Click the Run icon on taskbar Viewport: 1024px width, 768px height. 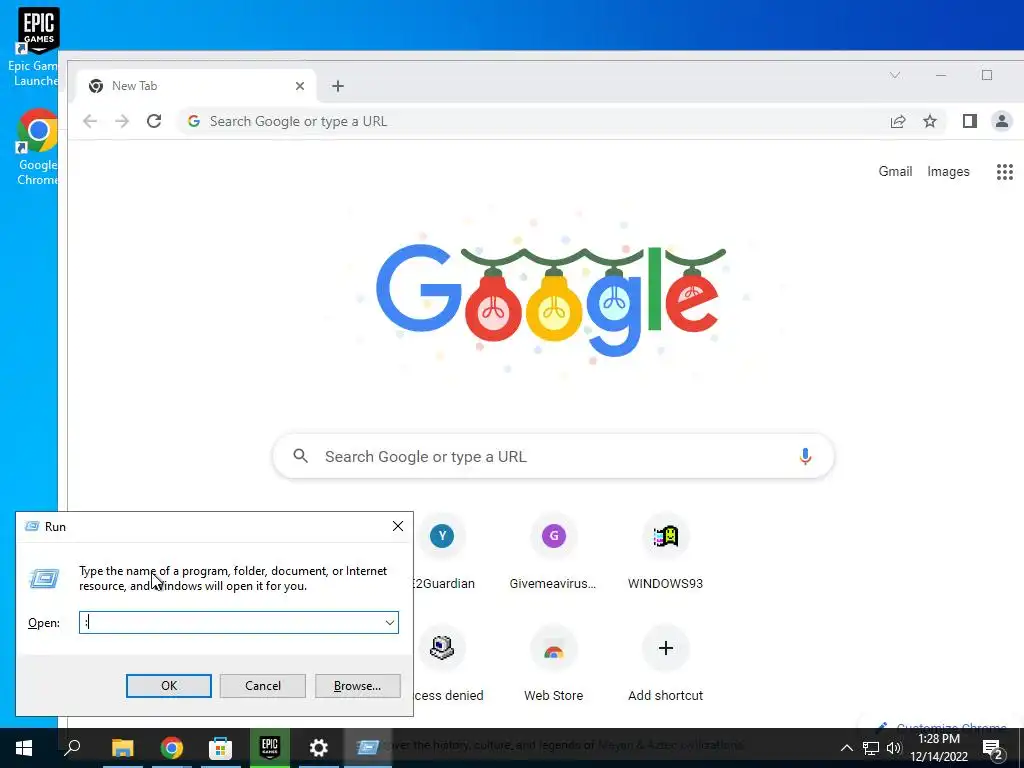tap(368, 748)
